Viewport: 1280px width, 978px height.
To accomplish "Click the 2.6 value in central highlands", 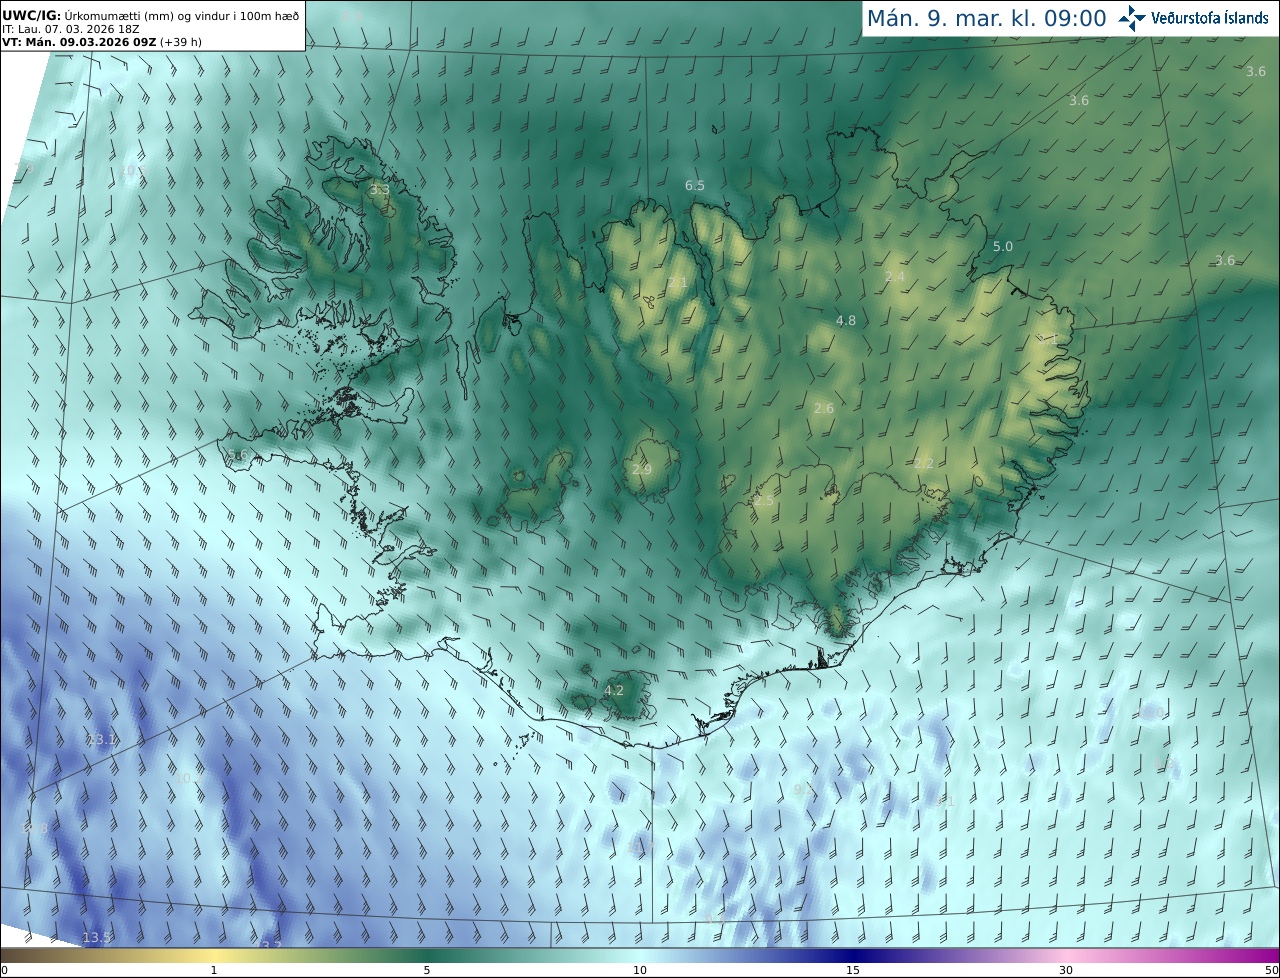I will (x=824, y=409).
